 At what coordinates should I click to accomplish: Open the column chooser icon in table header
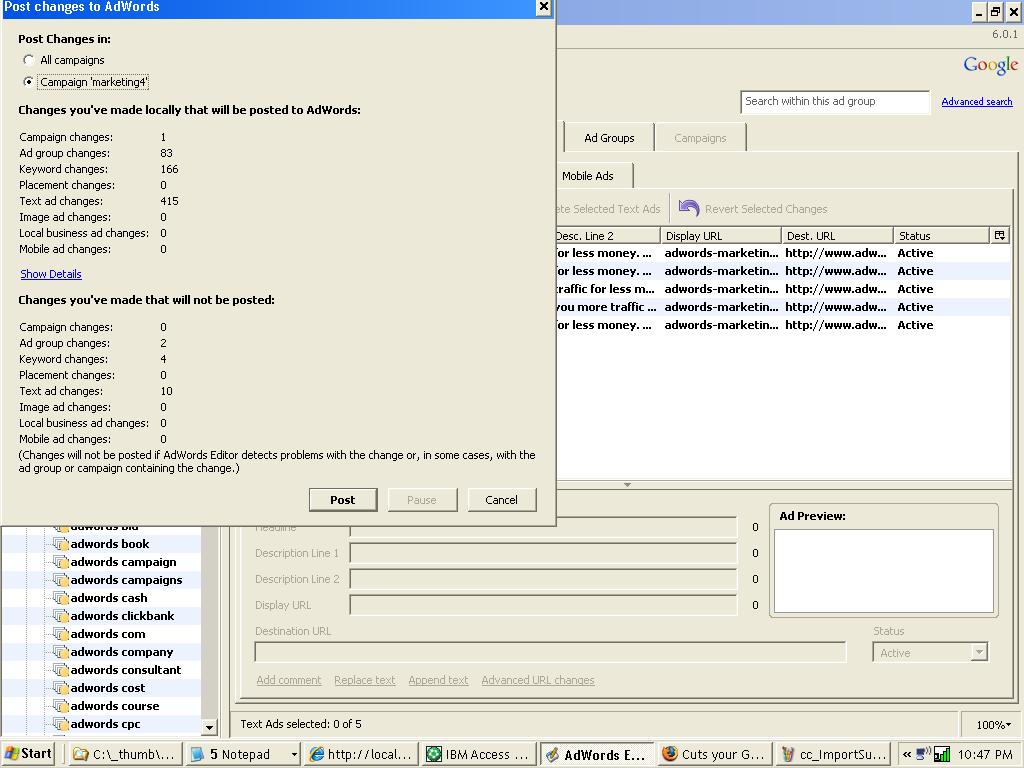[1000, 235]
